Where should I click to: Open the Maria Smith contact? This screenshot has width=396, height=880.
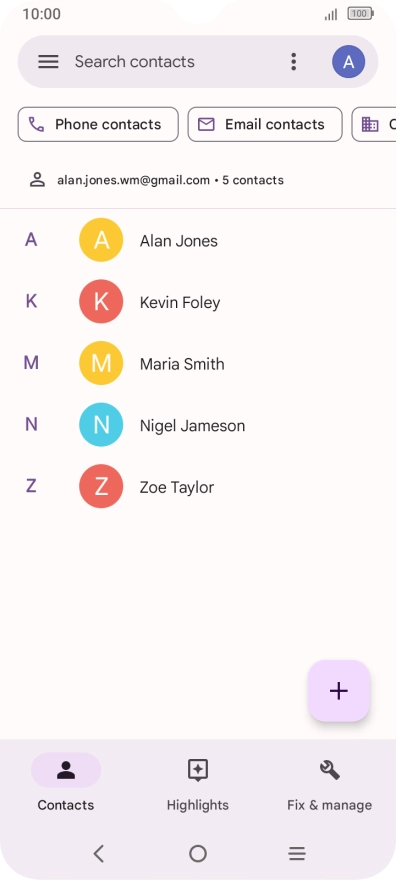(x=198, y=364)
